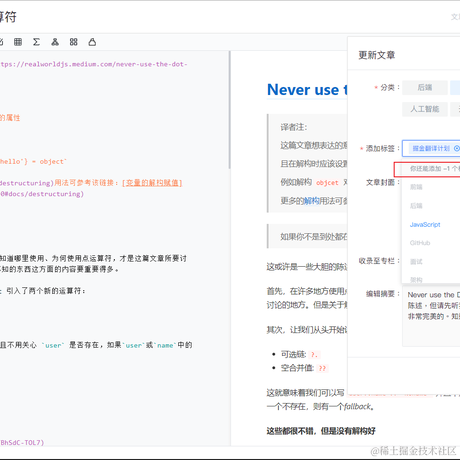
Task: Choose 前端 in the tag dropdown list
Action: [x=416, y=187]
